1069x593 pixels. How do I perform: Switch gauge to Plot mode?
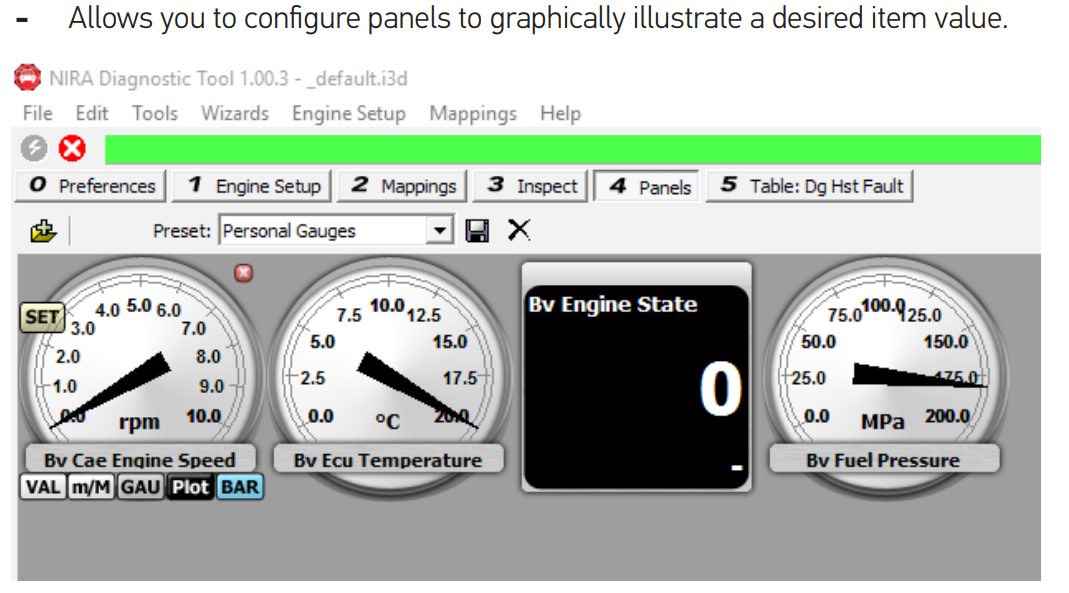coord(190,487)
